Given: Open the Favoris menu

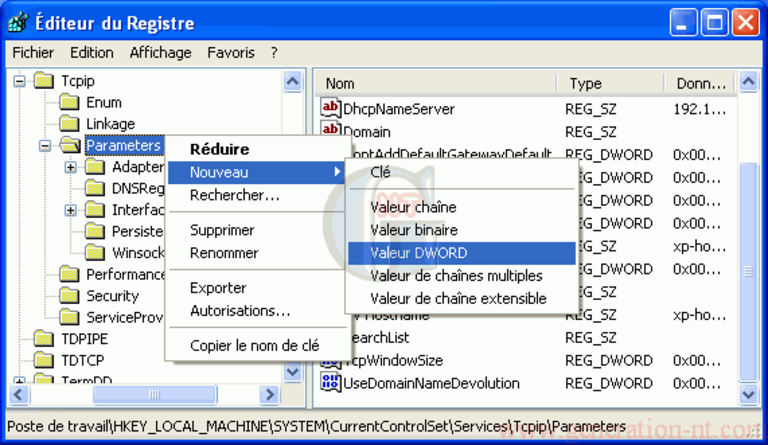Looking at the screenshot, I should (231, 52).
